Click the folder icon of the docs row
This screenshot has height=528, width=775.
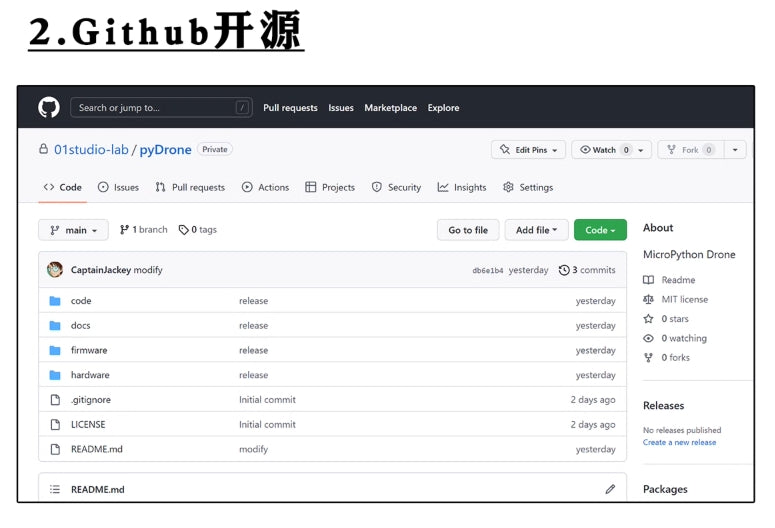55,325
